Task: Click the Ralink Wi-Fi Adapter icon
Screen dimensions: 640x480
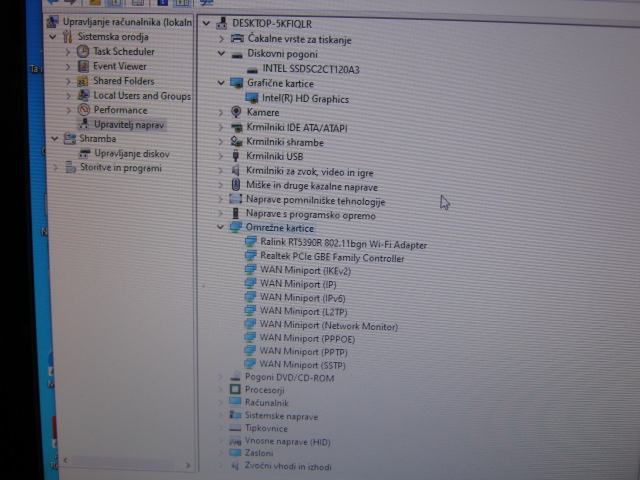Action: [251, 242]
